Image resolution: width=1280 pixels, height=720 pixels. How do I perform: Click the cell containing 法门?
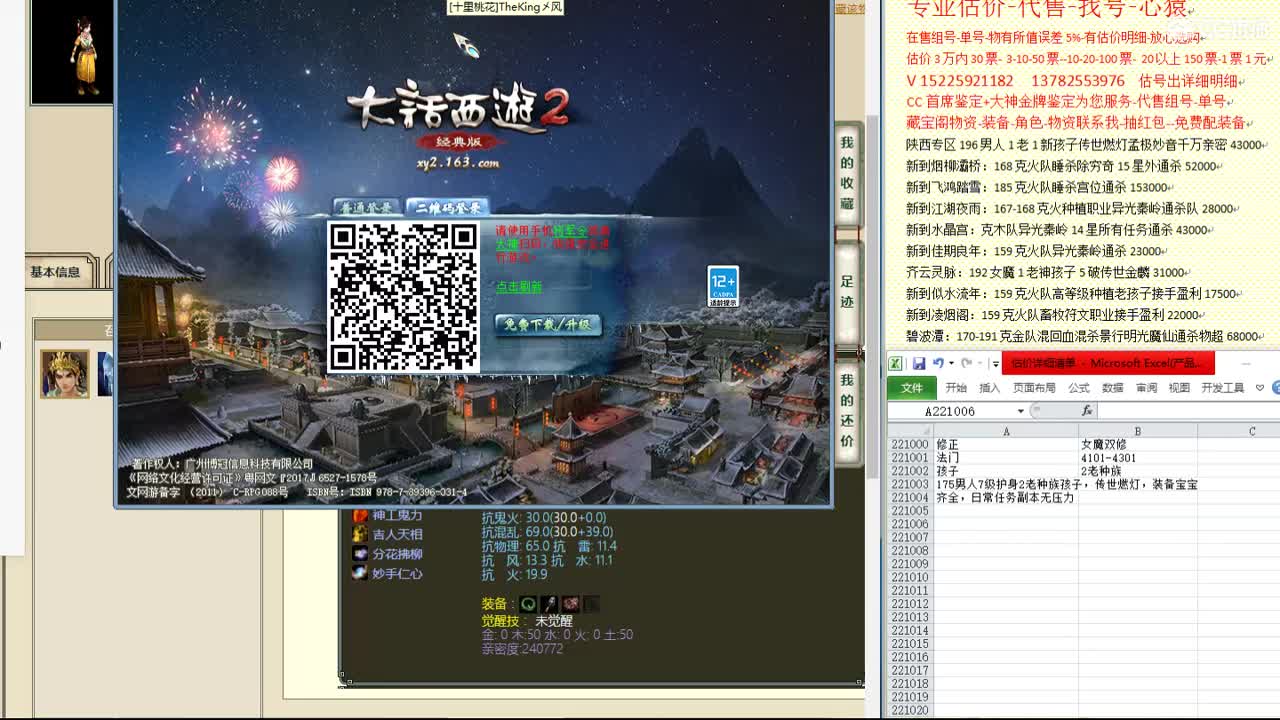pos(1006,458)
